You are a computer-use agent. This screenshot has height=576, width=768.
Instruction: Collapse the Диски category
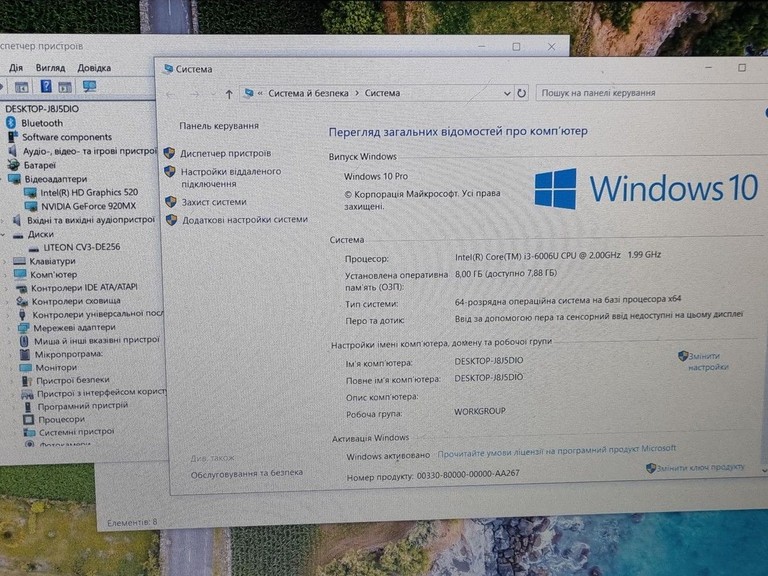pyautogui.click(x=3, y=235)
